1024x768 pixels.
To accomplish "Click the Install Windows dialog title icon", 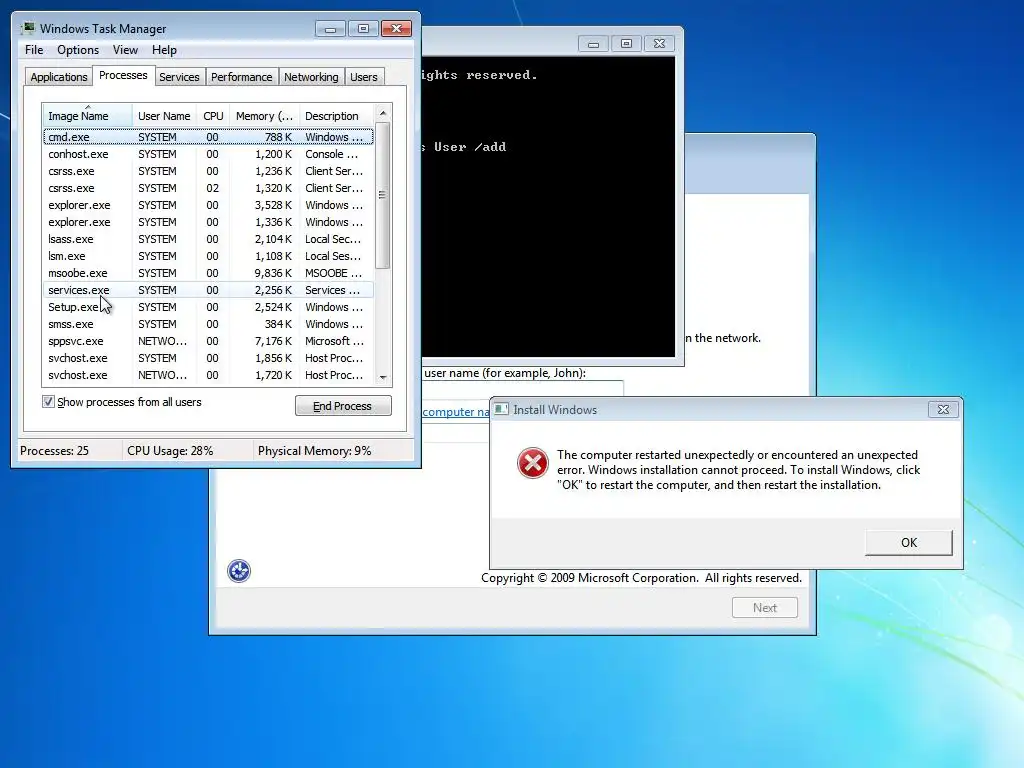I will coord(501,409).
